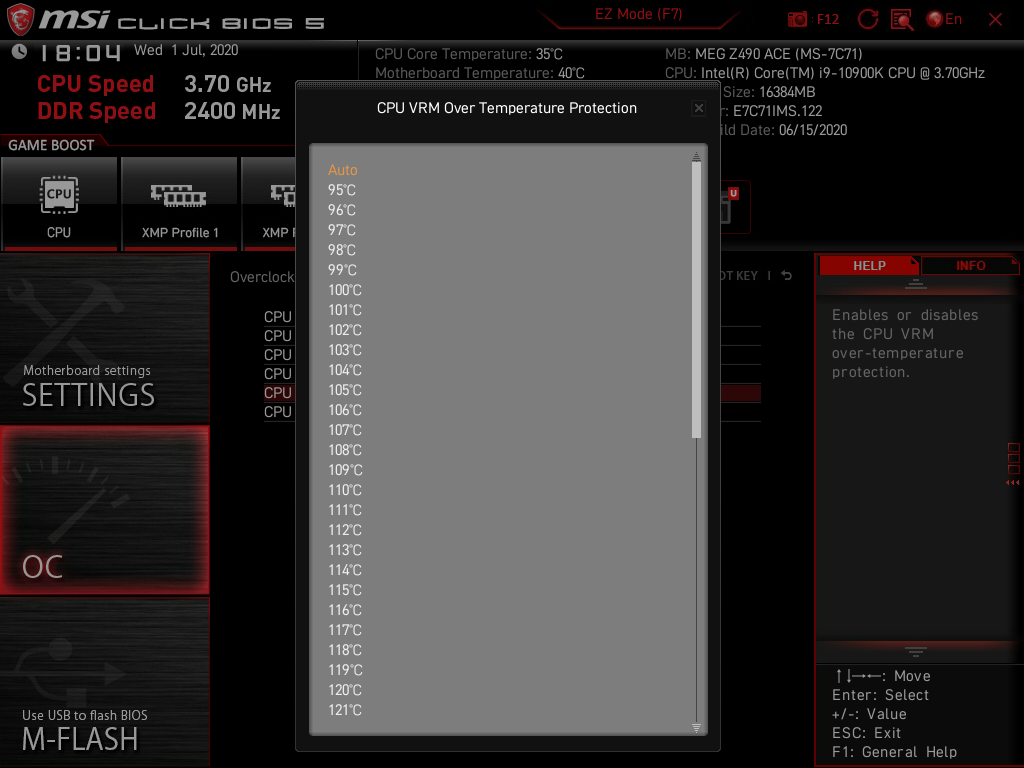This screenshot has width=1024, height=768.
Task: Expand the HELP panel divider handle
Action: point(914,651)
